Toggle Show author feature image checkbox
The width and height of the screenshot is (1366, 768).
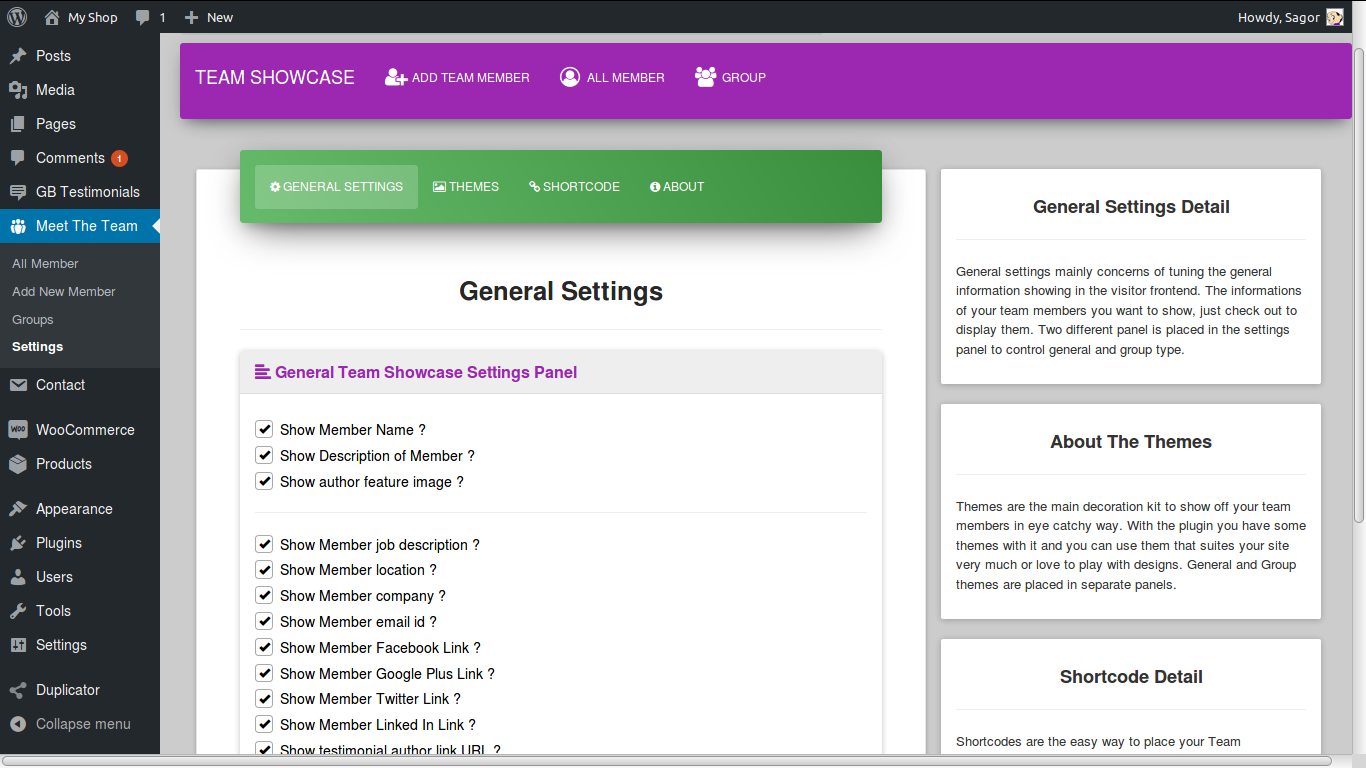pos(264,481)
